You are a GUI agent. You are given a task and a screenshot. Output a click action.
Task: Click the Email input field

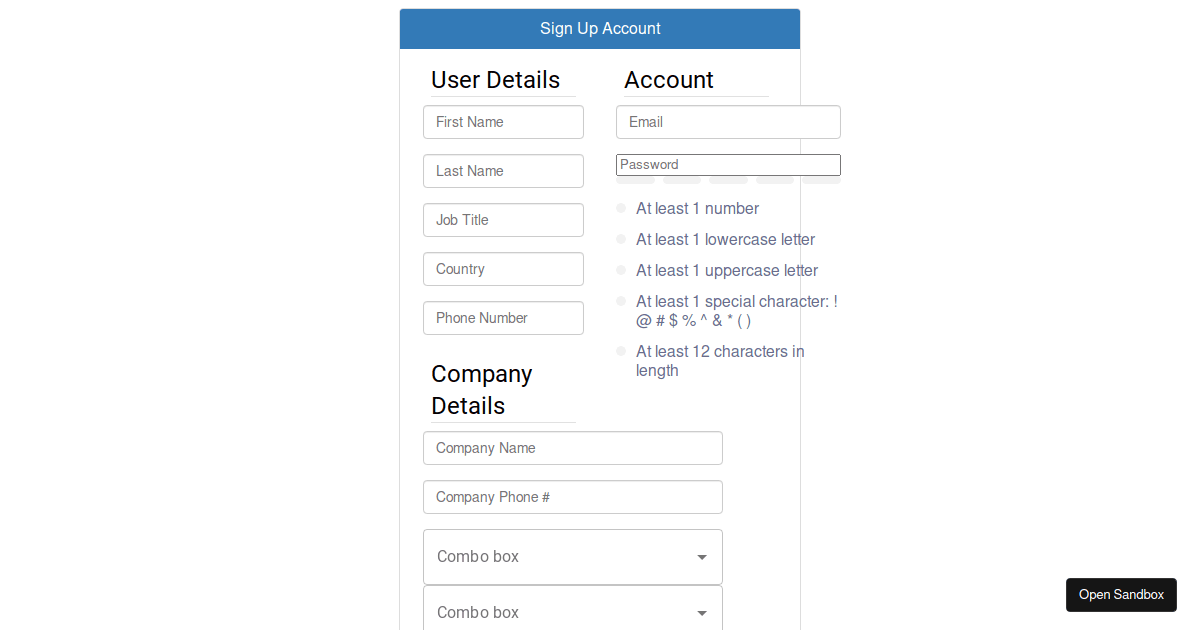[x=728, y=122]
